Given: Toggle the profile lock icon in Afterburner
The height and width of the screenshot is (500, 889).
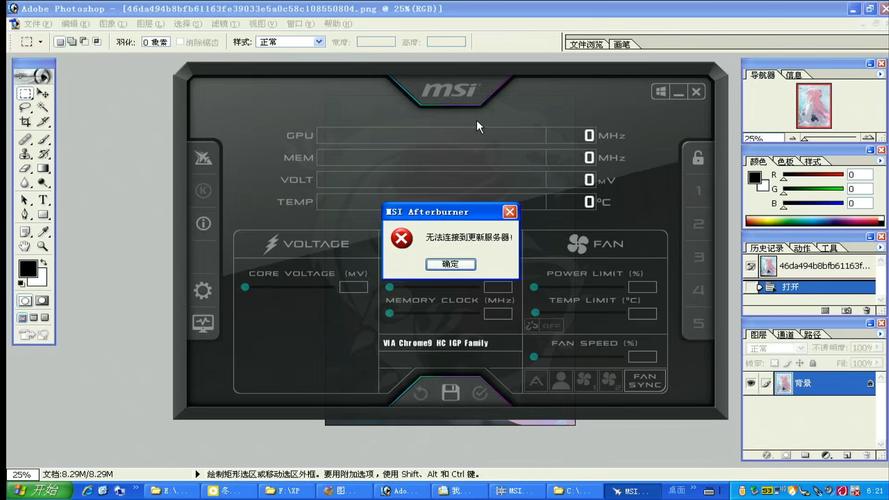Looking at the screenshot, I should coord(698,157).
